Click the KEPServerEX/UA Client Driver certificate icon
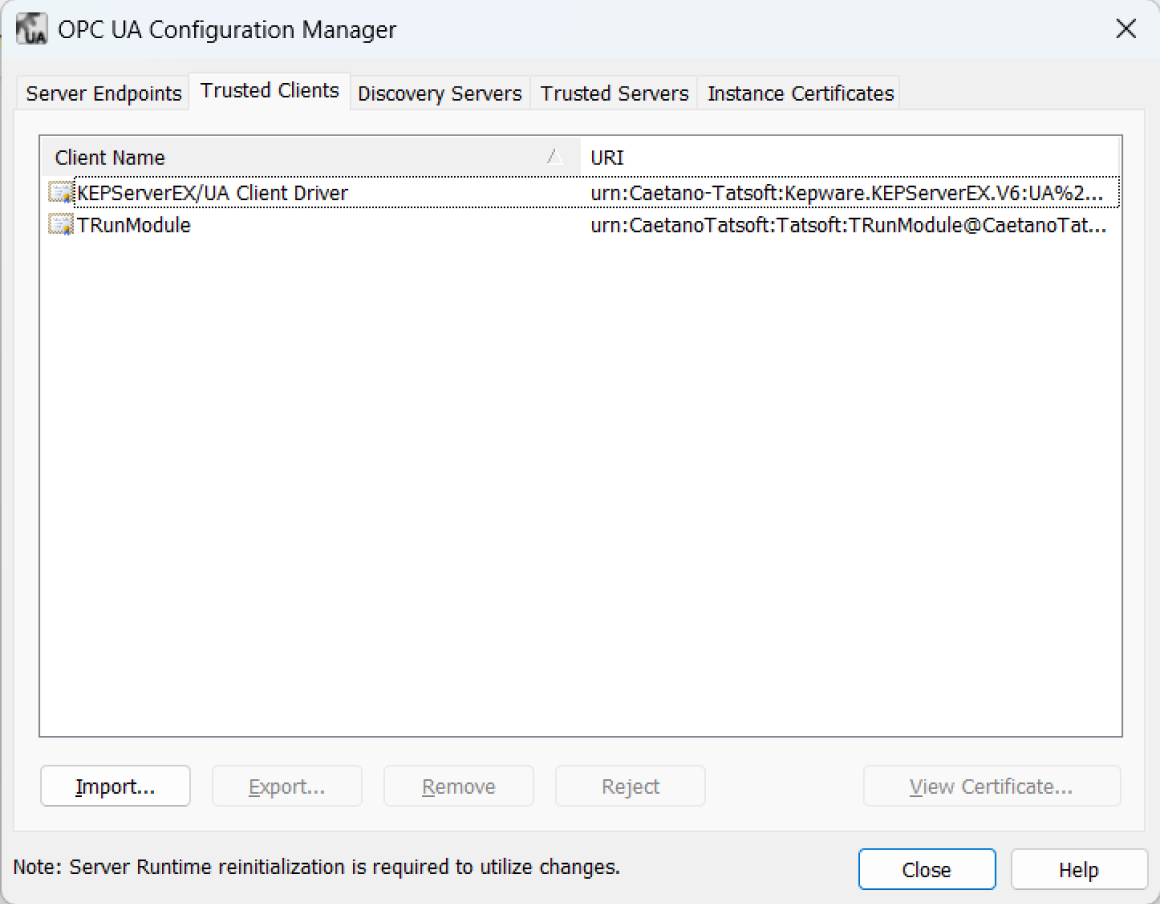Viewport: 1160px width, 904px height. coord(61,193)
